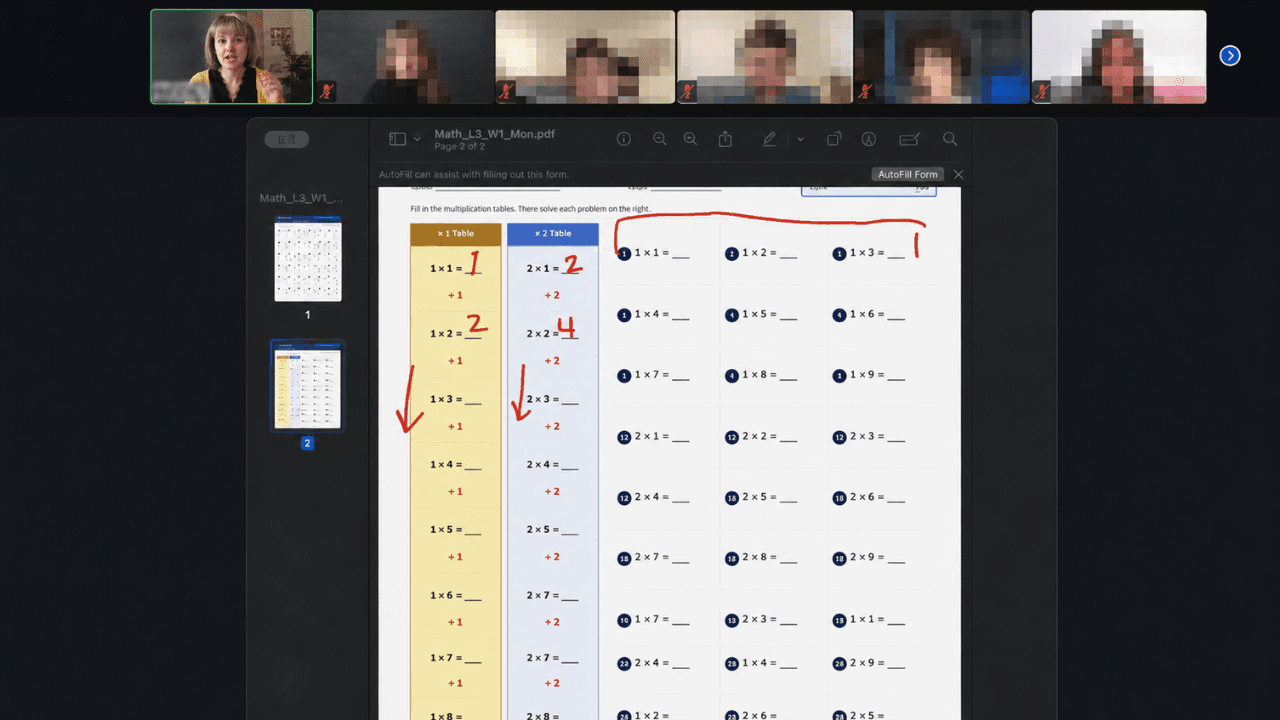Select the active speaker's green-bordered video tile
The height and width of the screenshot is (720, 1280).
pos(232,57)
